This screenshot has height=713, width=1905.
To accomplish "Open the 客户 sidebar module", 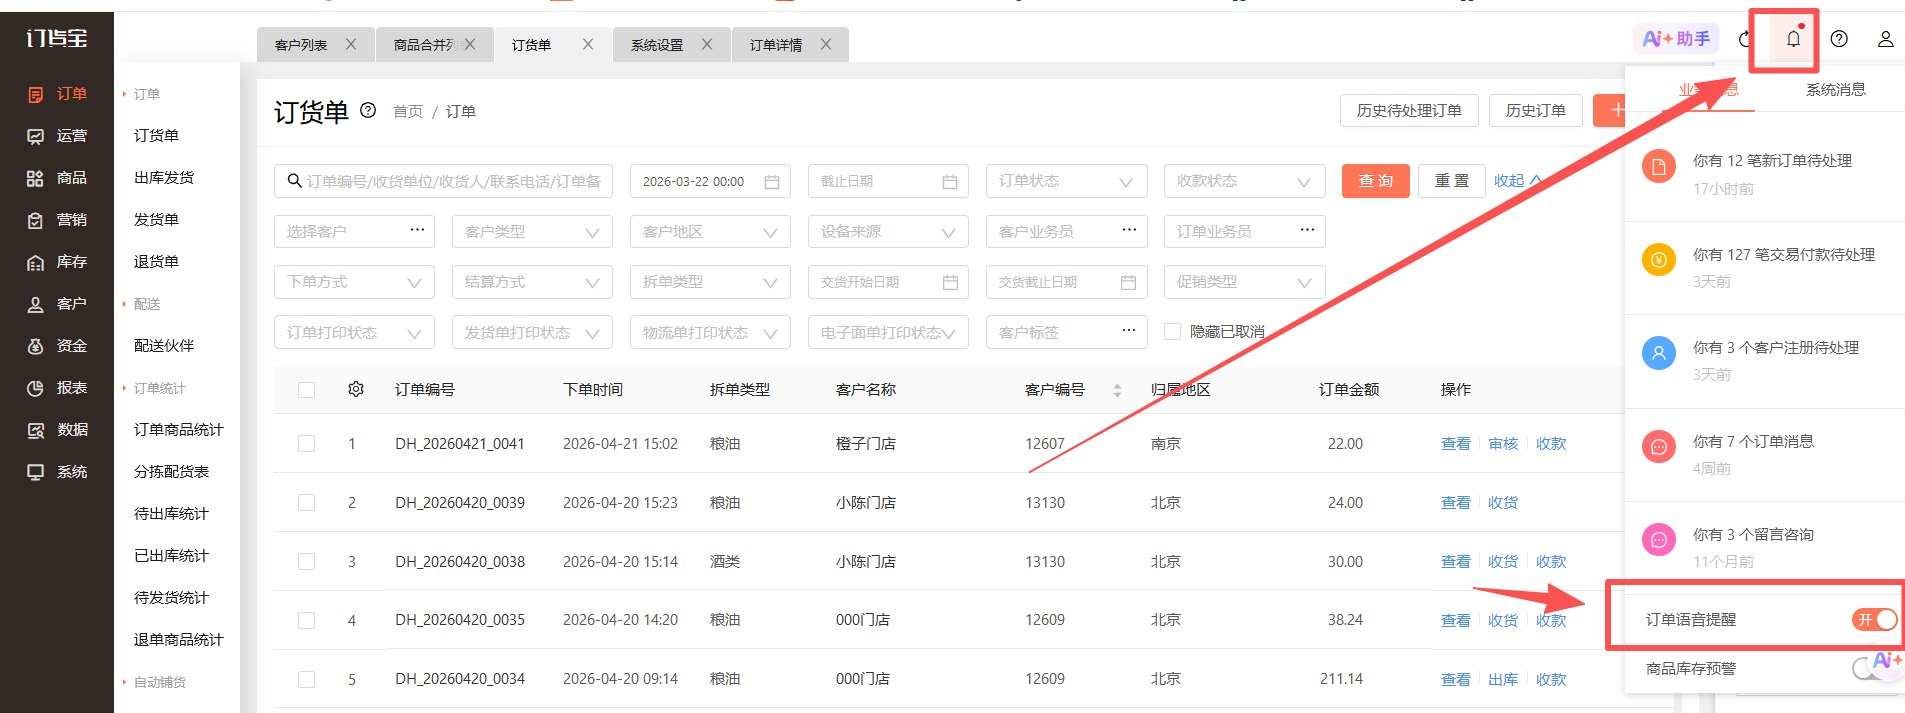I will click(57, 304).
